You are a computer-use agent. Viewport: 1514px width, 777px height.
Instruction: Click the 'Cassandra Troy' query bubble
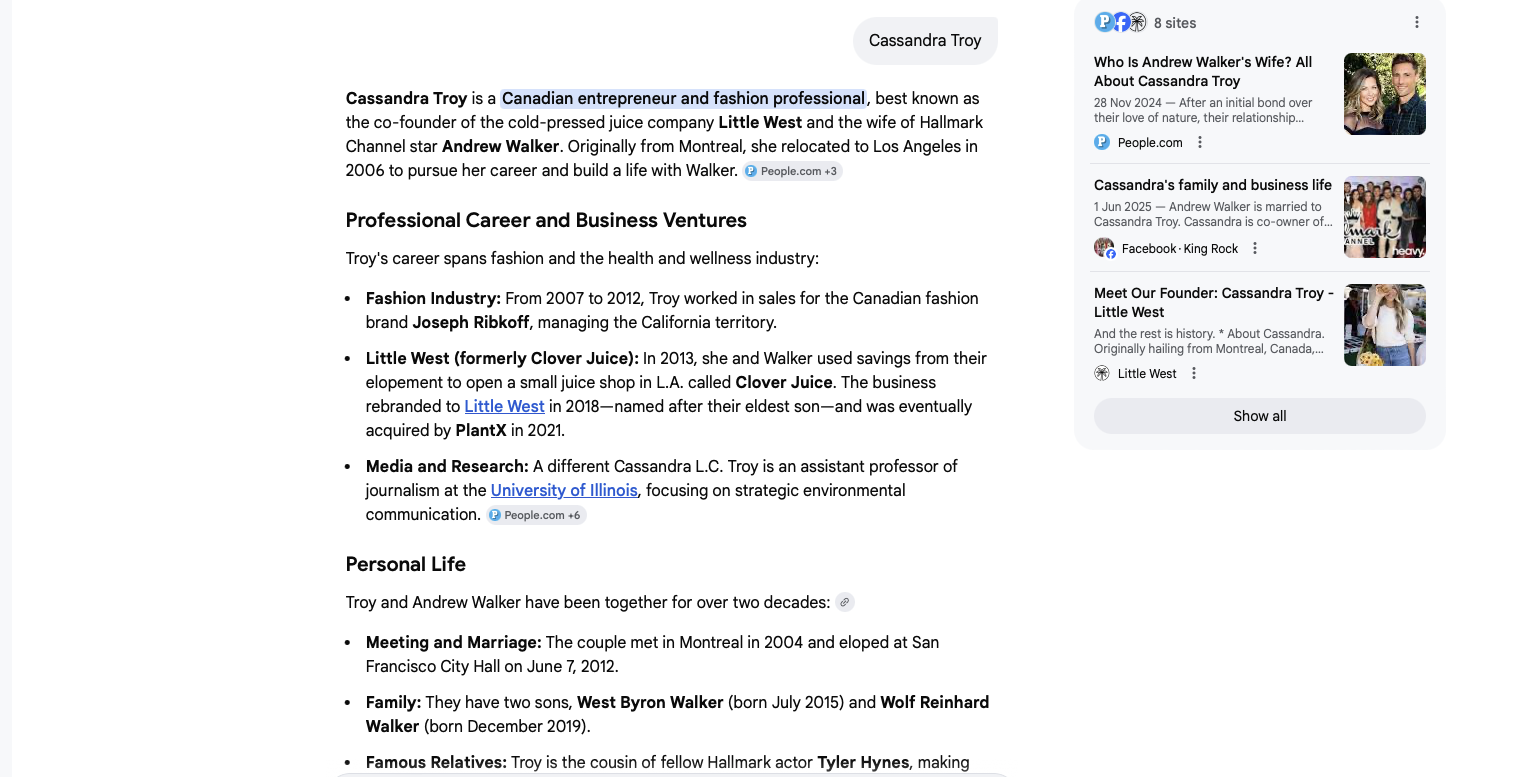click(924, 41)
